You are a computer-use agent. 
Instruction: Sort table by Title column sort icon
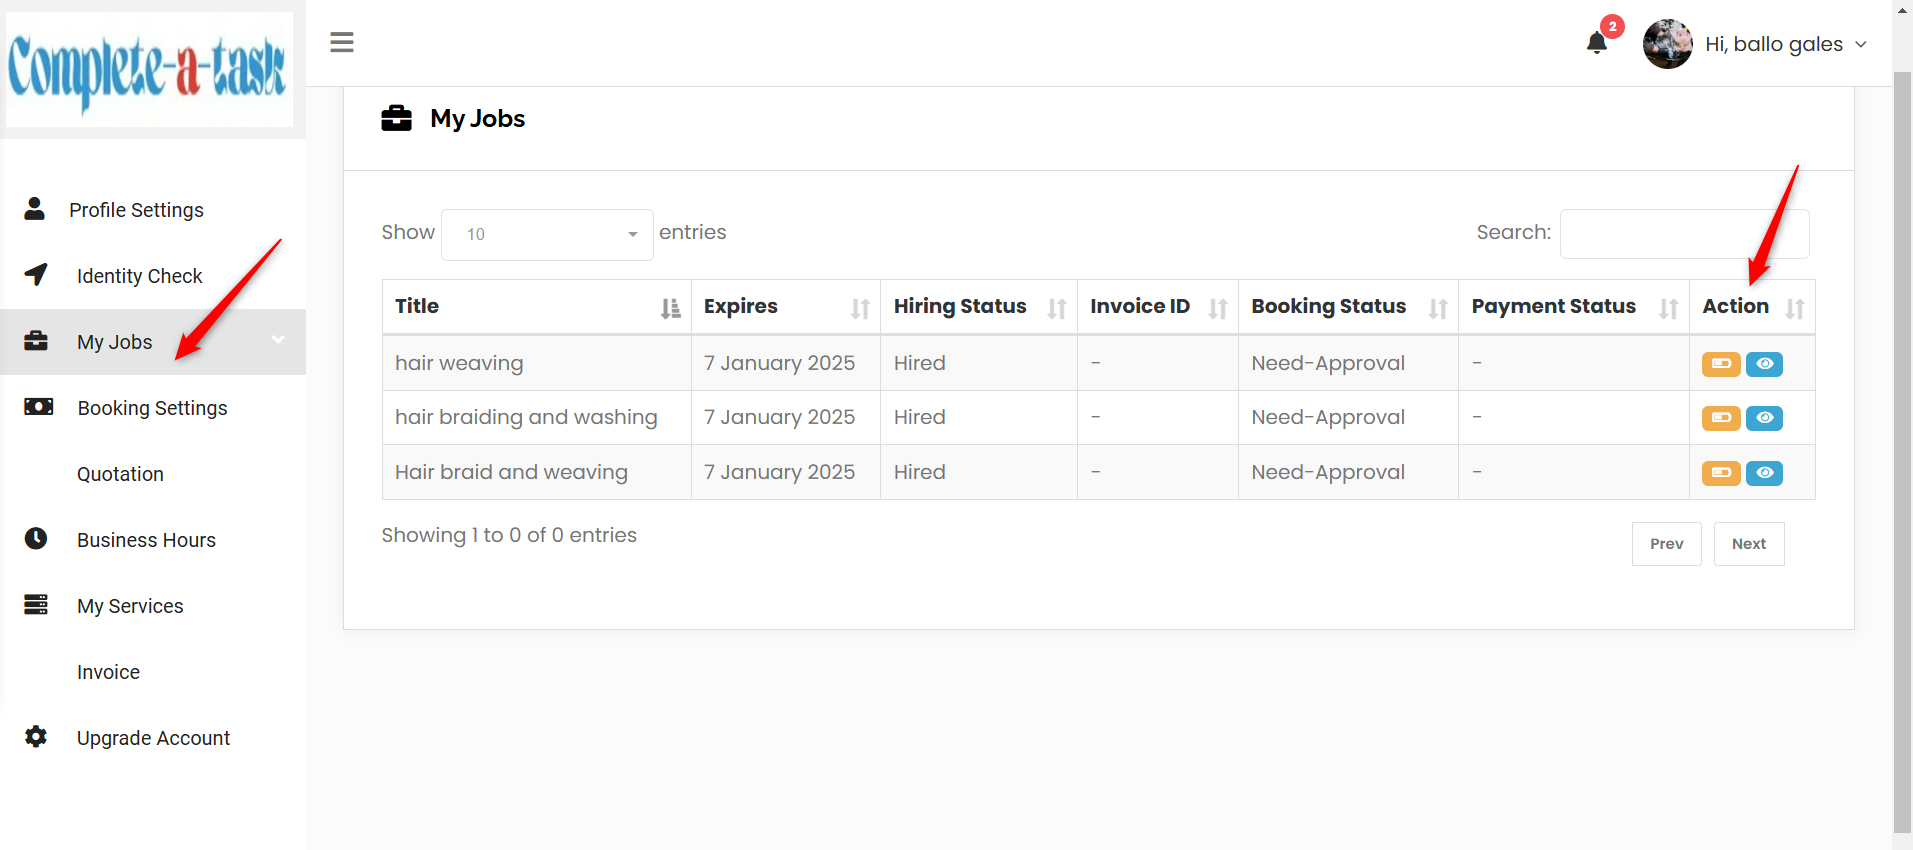670,309
